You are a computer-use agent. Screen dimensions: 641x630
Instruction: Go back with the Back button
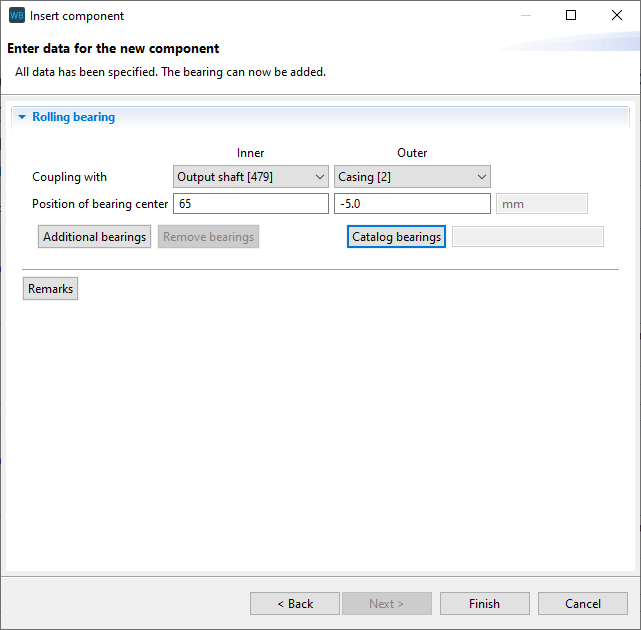[x=295, y=604]
